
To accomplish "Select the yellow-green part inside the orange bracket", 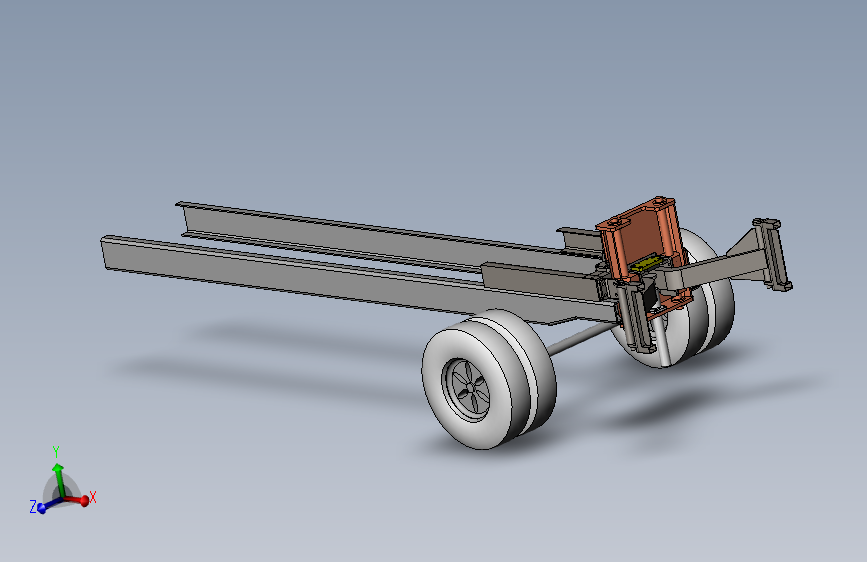I will (x=645, y=264).
